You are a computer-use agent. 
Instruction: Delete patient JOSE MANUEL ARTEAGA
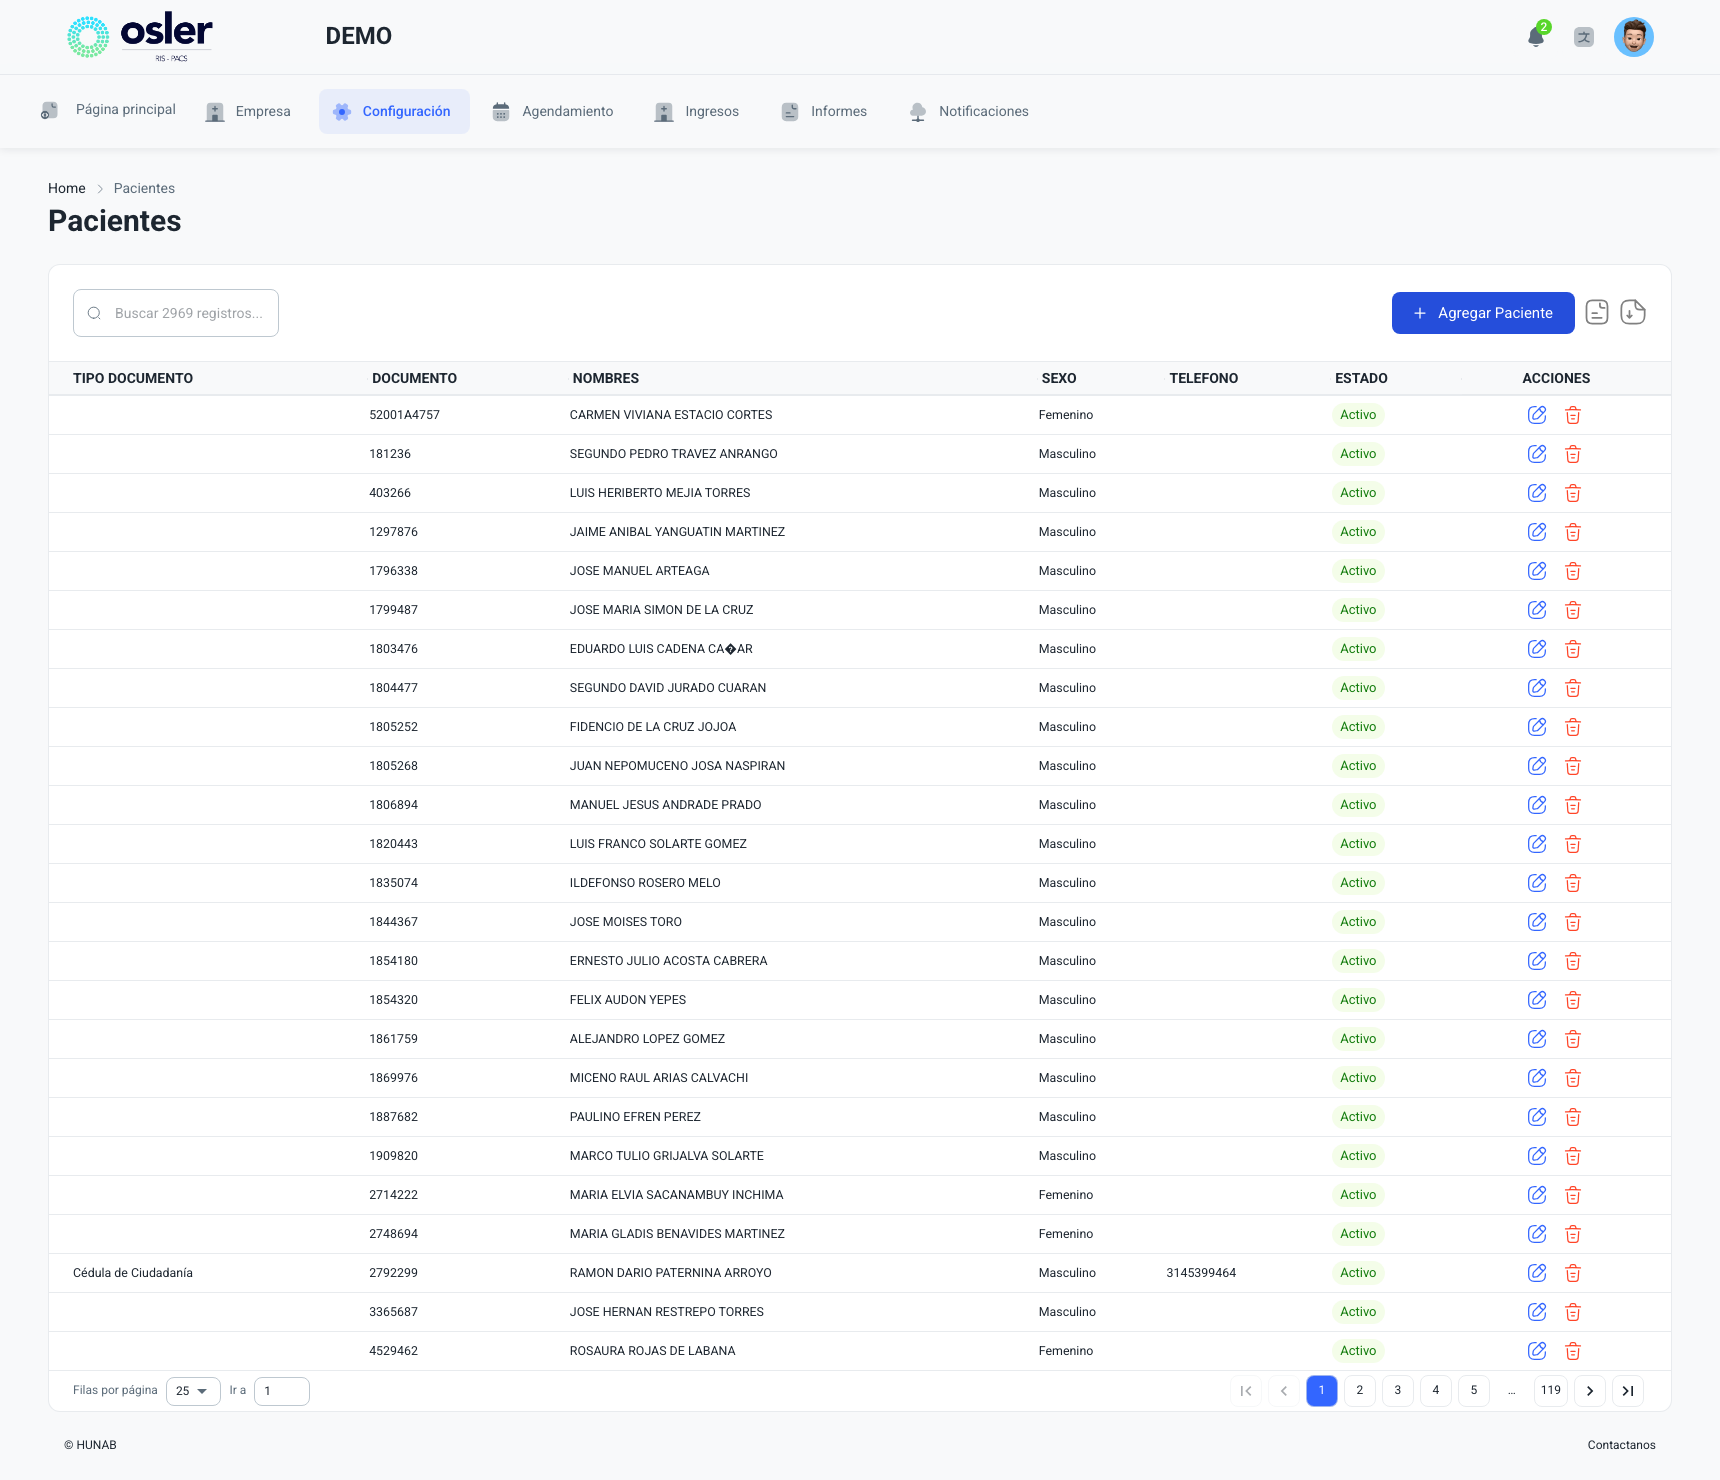click(1573, 571)
